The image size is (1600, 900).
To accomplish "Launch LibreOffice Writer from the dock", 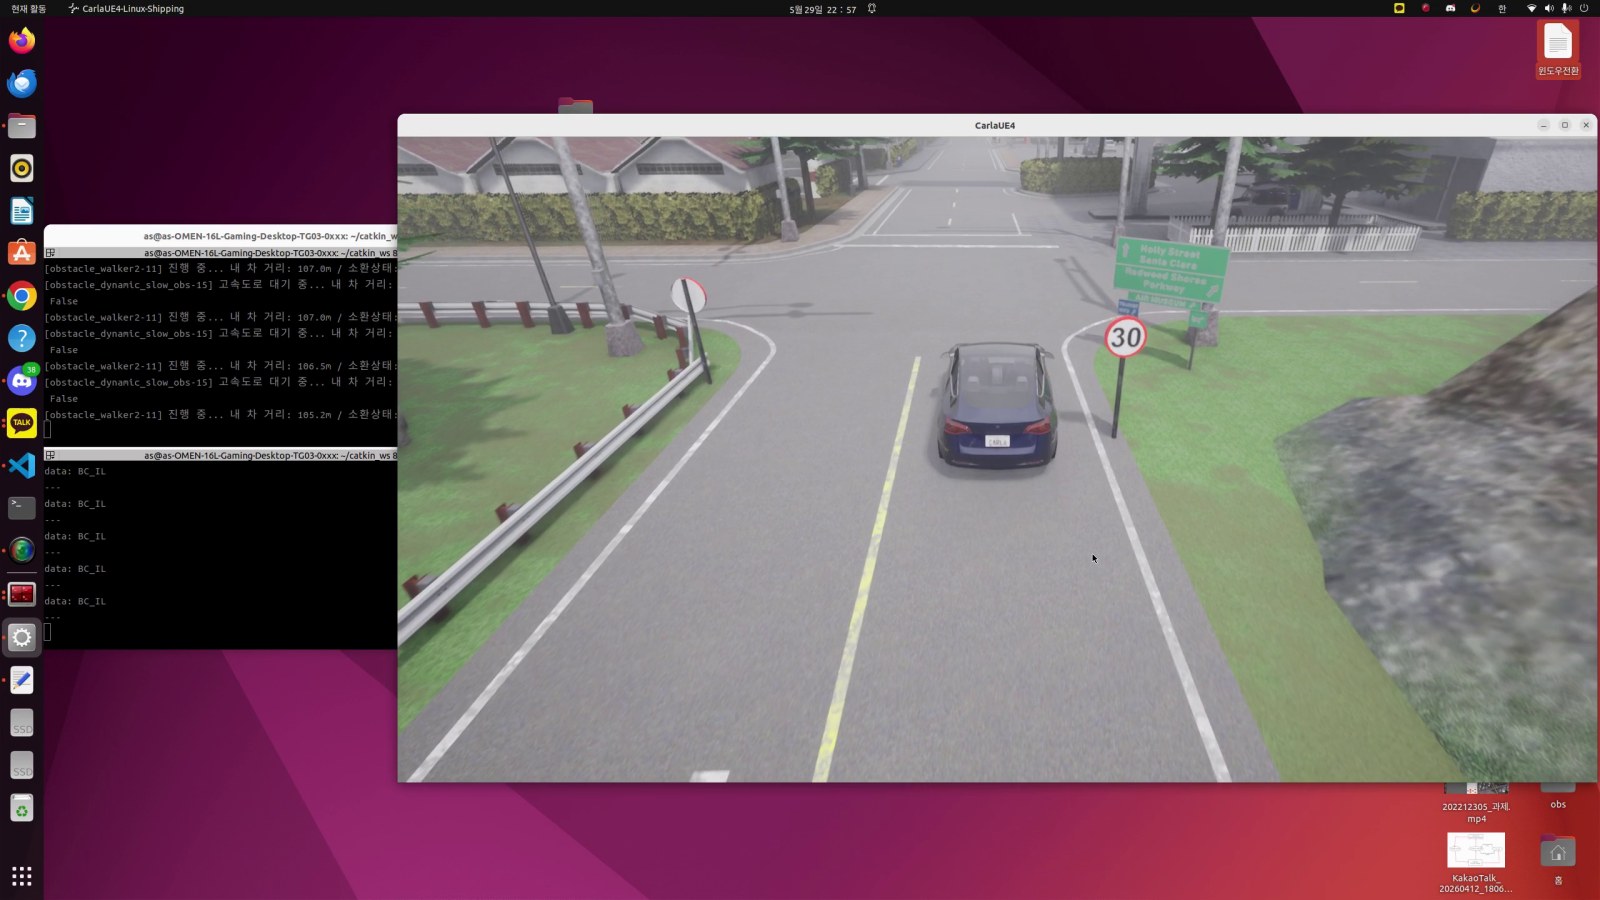I will [22, 211].
